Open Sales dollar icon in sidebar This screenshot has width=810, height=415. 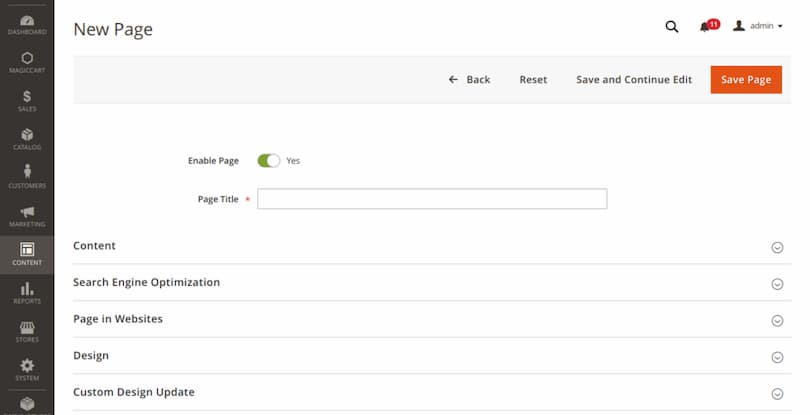[27, 100]
